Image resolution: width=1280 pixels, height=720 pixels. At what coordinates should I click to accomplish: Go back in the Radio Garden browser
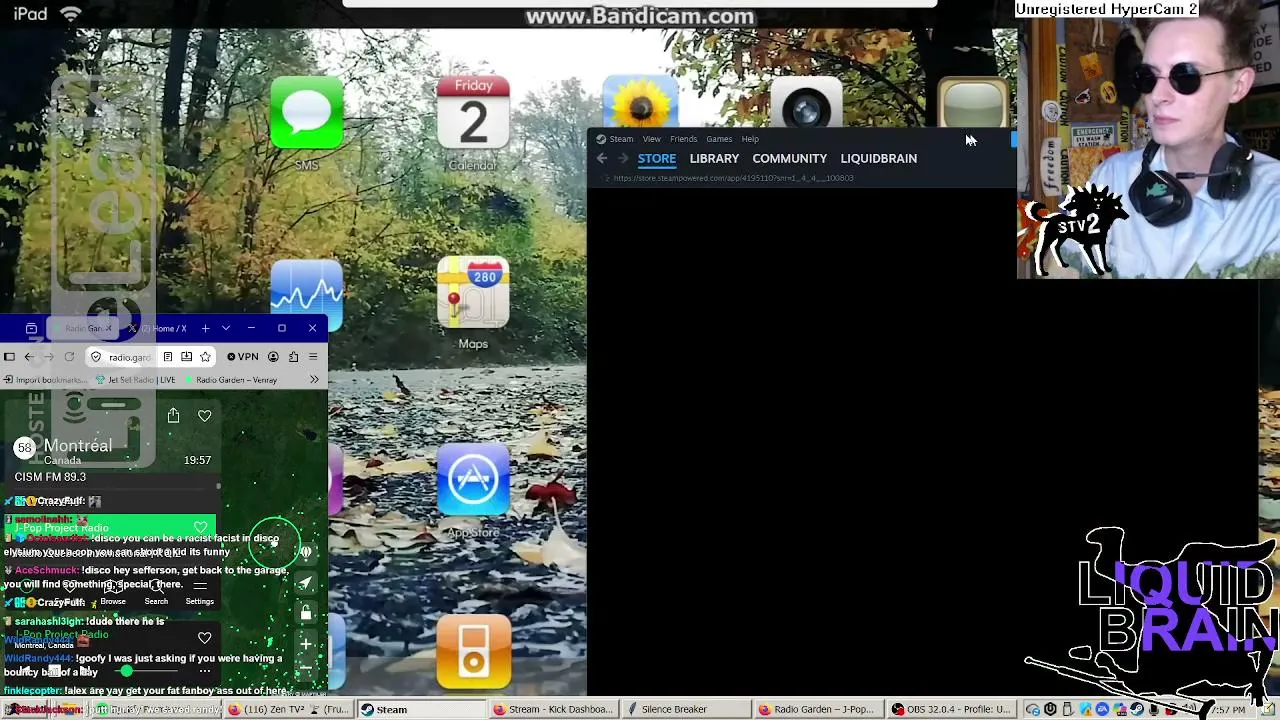29,357
